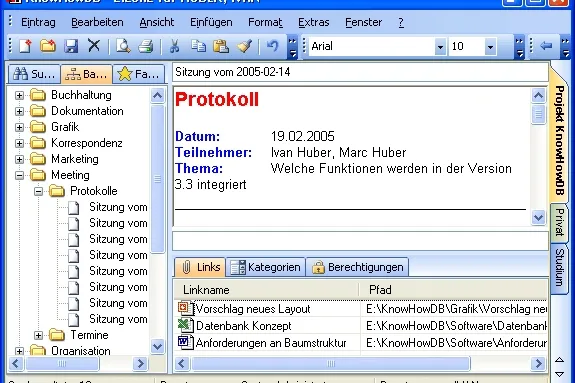
Task: Expand the Termine tree node
Action: 39,335
